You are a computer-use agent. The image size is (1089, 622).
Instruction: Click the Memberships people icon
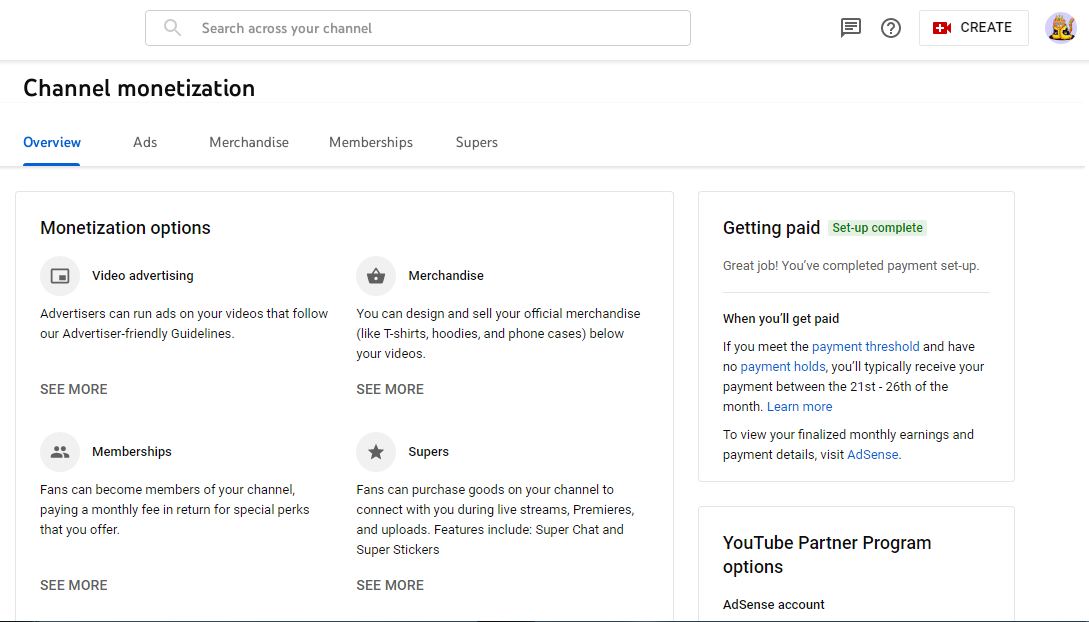pos(60,452)
